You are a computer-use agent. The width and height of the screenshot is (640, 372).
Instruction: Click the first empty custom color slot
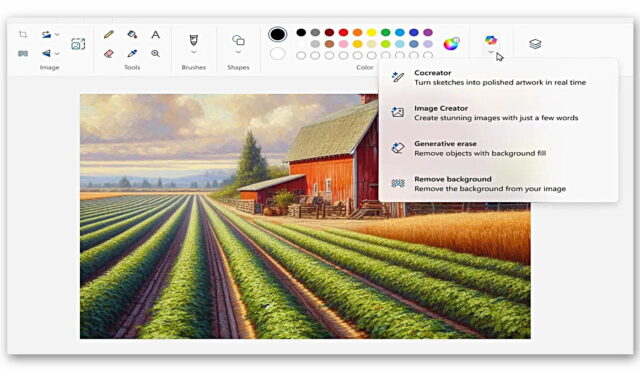pyautogui.click(x=301, y=55)
